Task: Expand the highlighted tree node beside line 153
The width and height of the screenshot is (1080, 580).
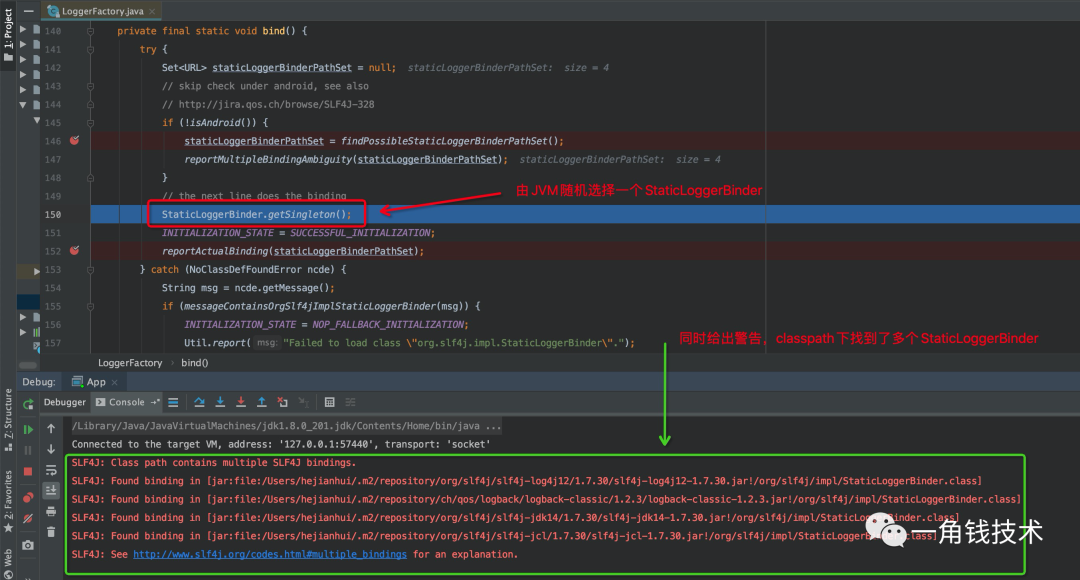Action: tap(37, 271)
